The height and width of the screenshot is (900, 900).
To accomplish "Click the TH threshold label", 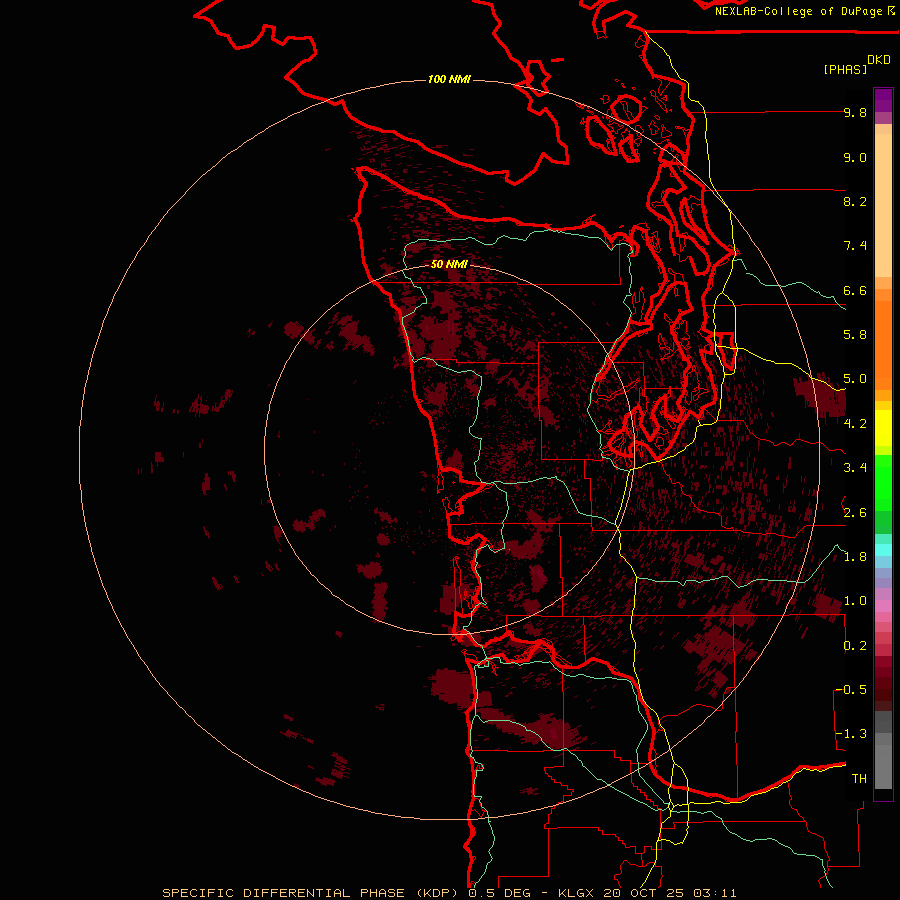I will (859, 779).
